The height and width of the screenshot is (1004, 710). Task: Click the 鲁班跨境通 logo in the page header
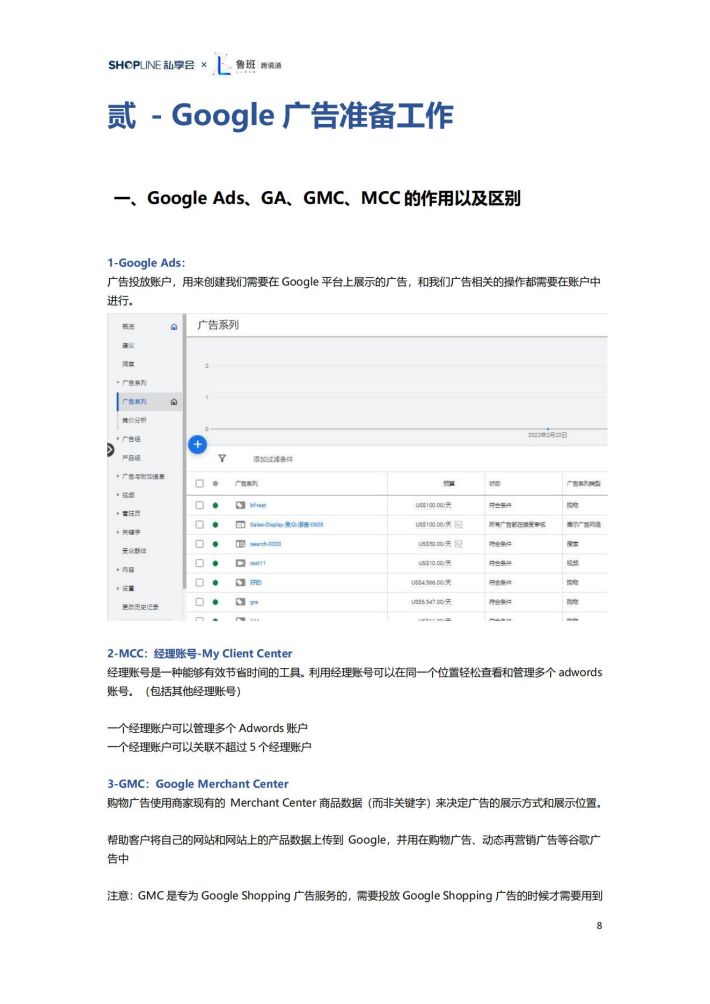[x=248, y=64]
